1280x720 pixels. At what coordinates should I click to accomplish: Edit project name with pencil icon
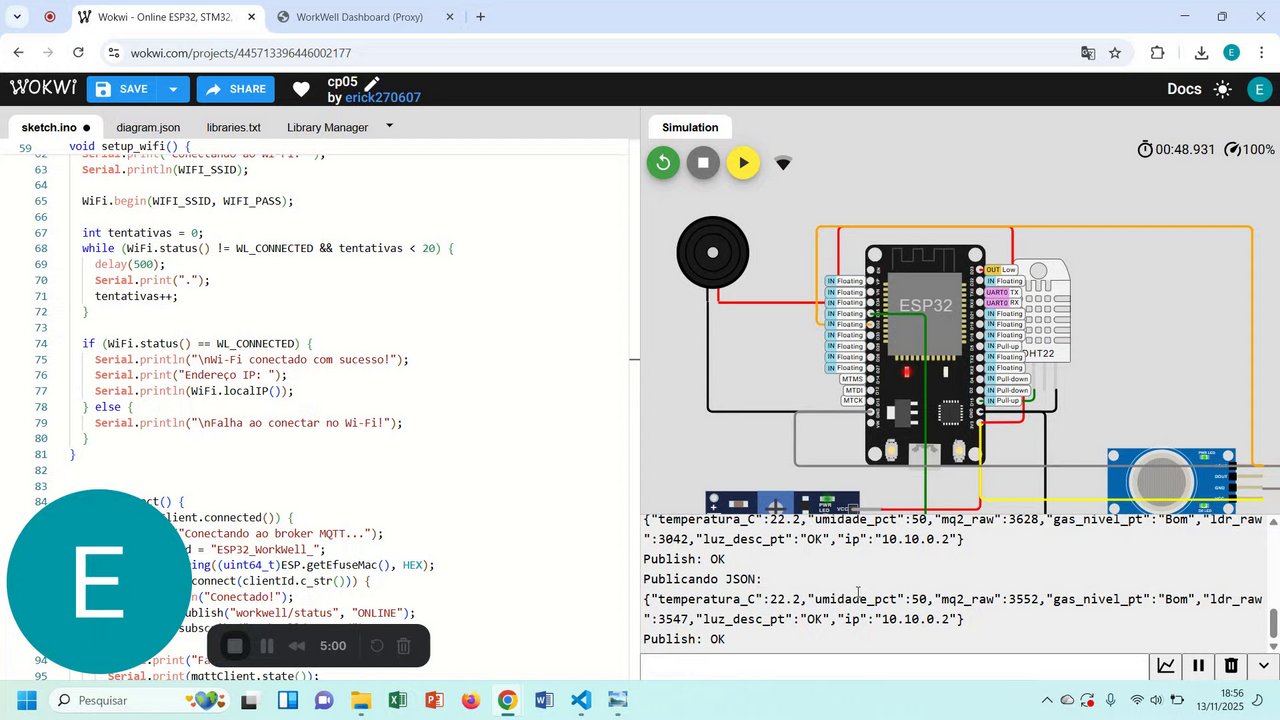[x=372, y=83]
